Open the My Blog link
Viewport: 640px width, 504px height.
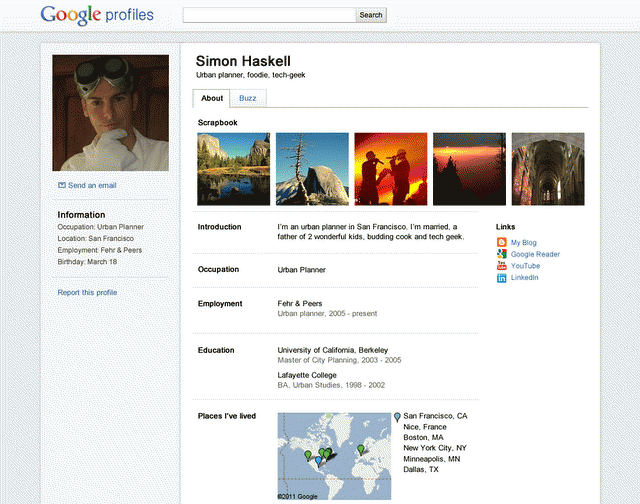[524, 243]
